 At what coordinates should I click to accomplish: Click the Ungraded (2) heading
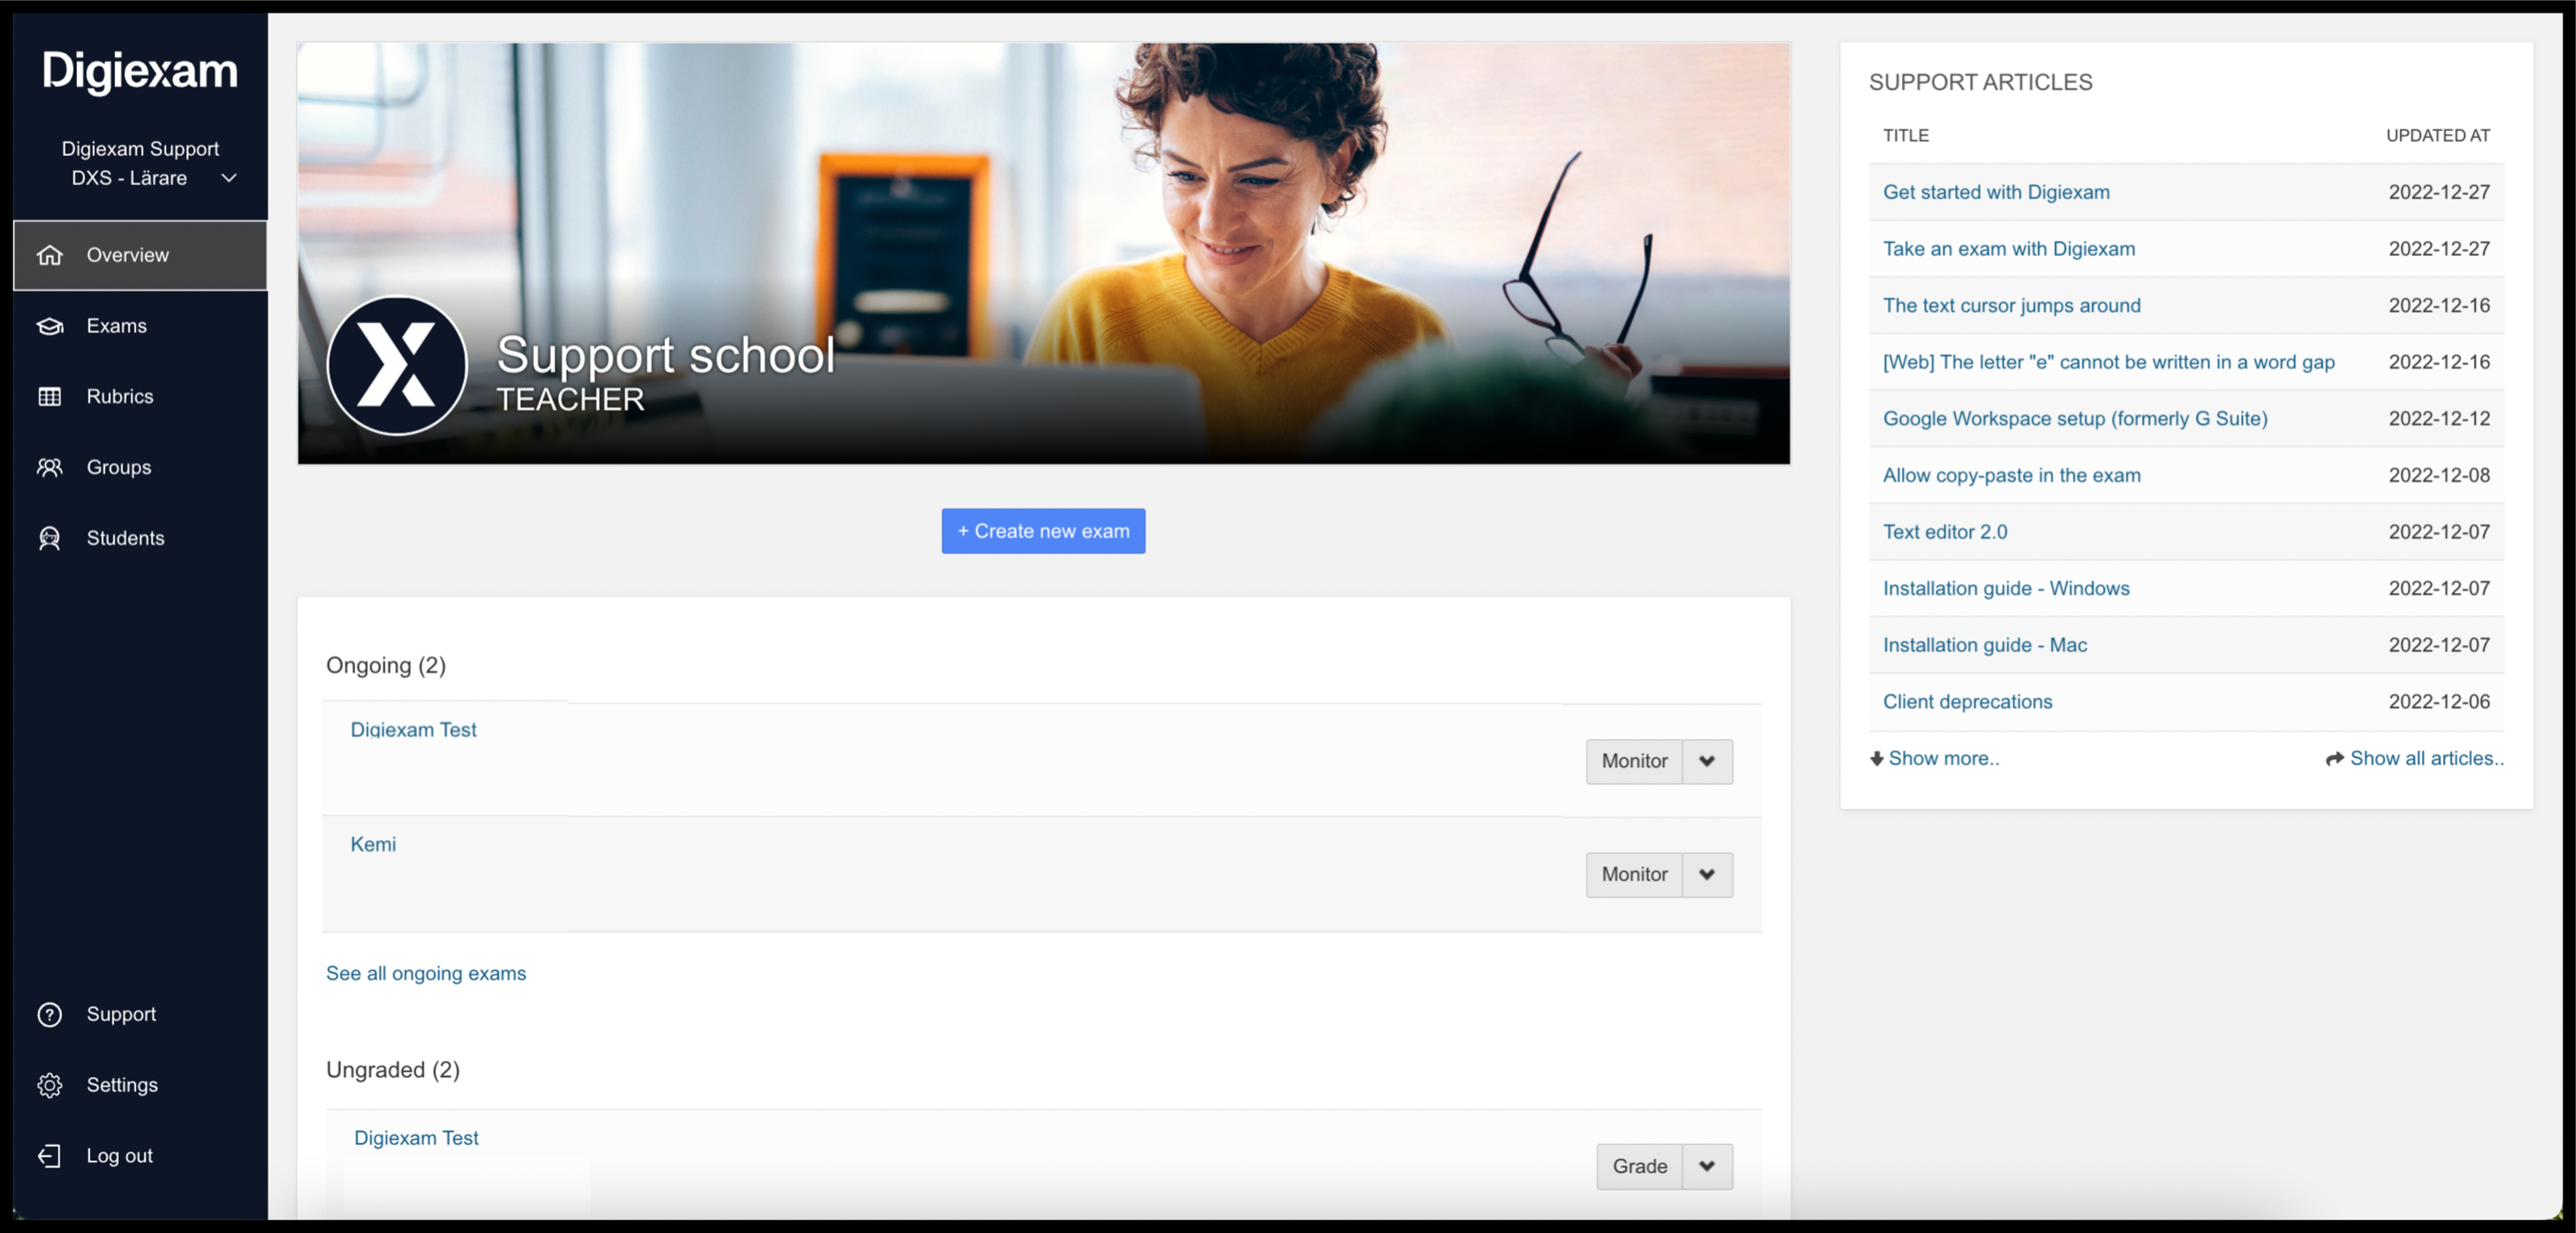coord(393,1070)
